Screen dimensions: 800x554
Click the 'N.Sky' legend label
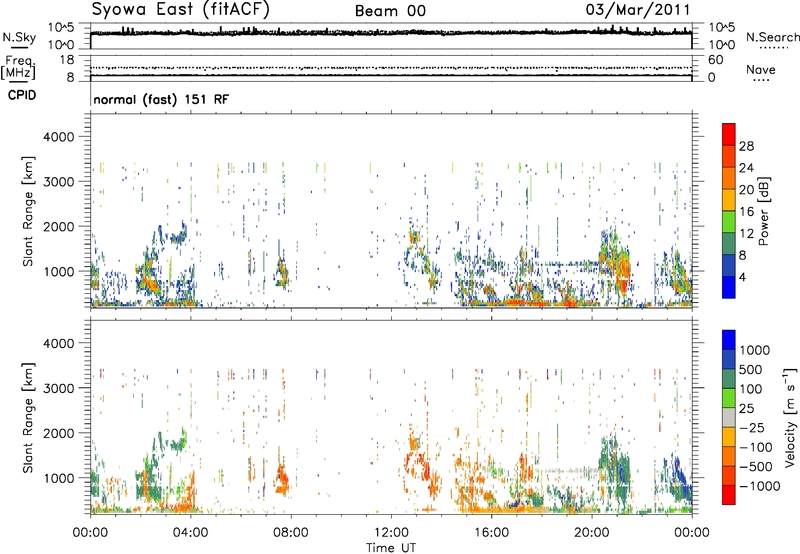[19, 37]
